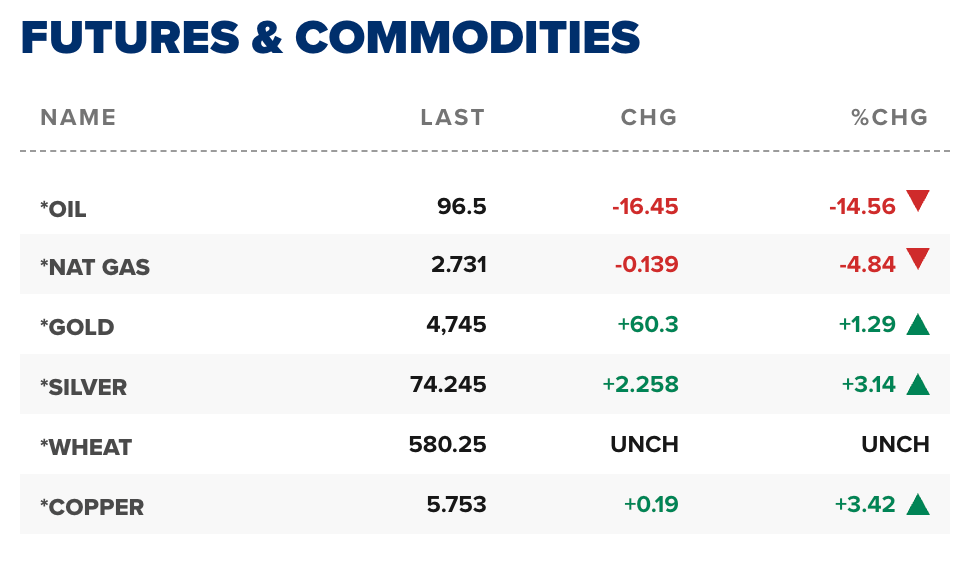Open the *NAT GAS commodity link

point(95,268)
